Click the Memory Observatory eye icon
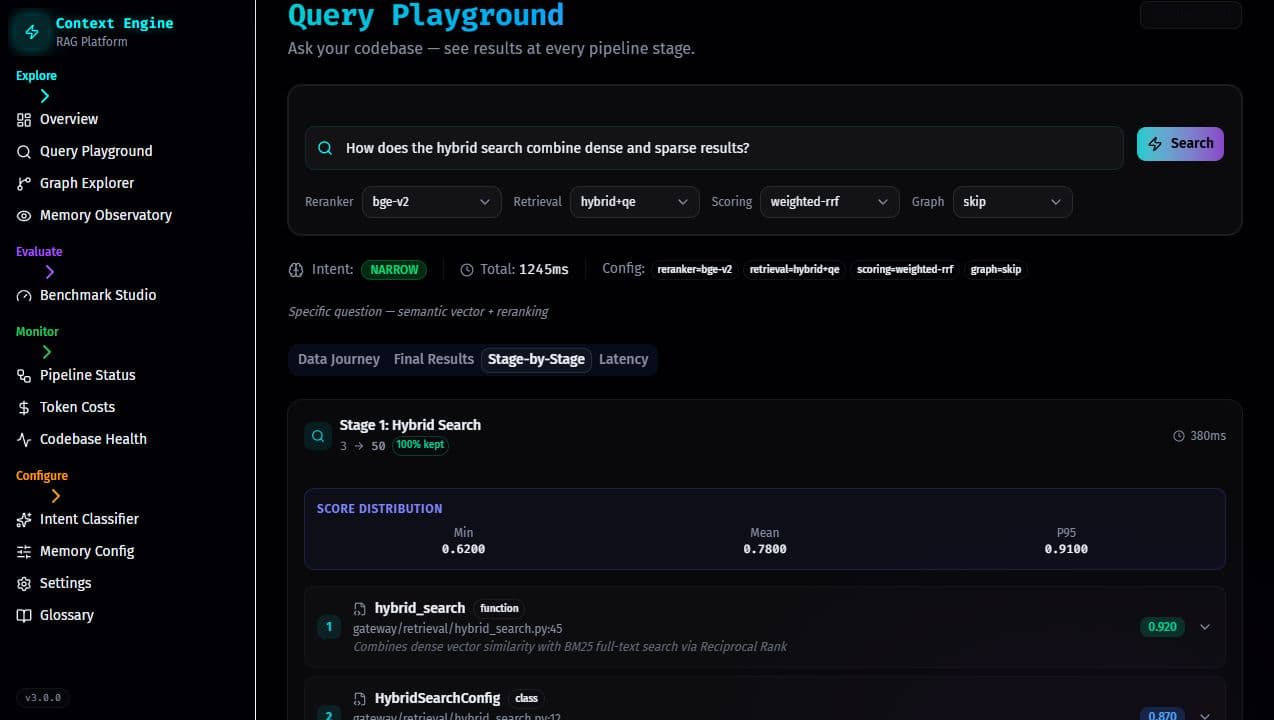The image size is (1274, 720). [24, 216]
